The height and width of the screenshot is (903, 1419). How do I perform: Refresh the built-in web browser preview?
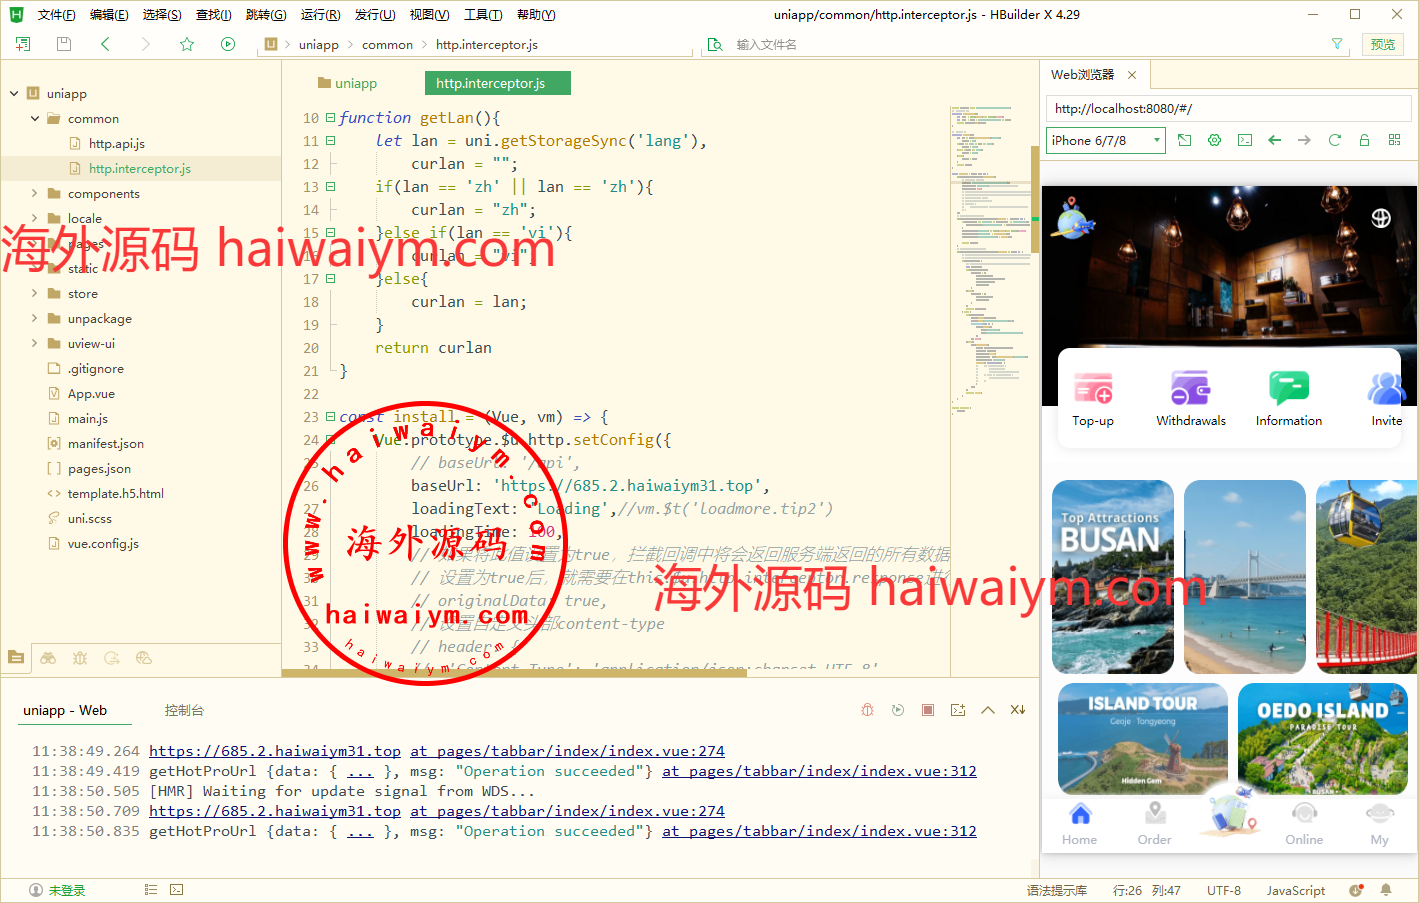1334,140
